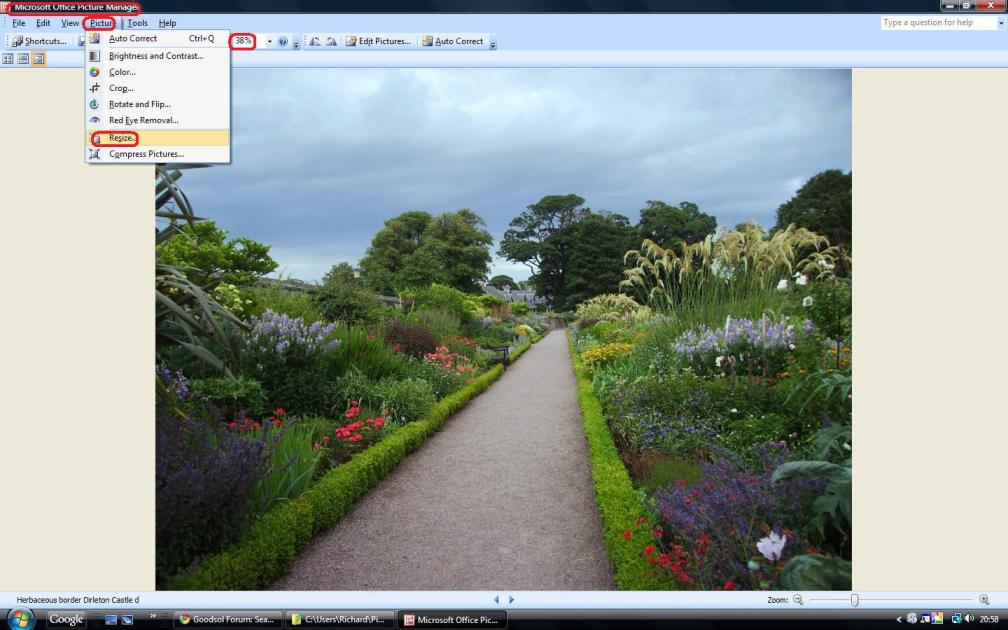
Task: Open the zoom percentage dropdown arrow
Action: [269, 41]
